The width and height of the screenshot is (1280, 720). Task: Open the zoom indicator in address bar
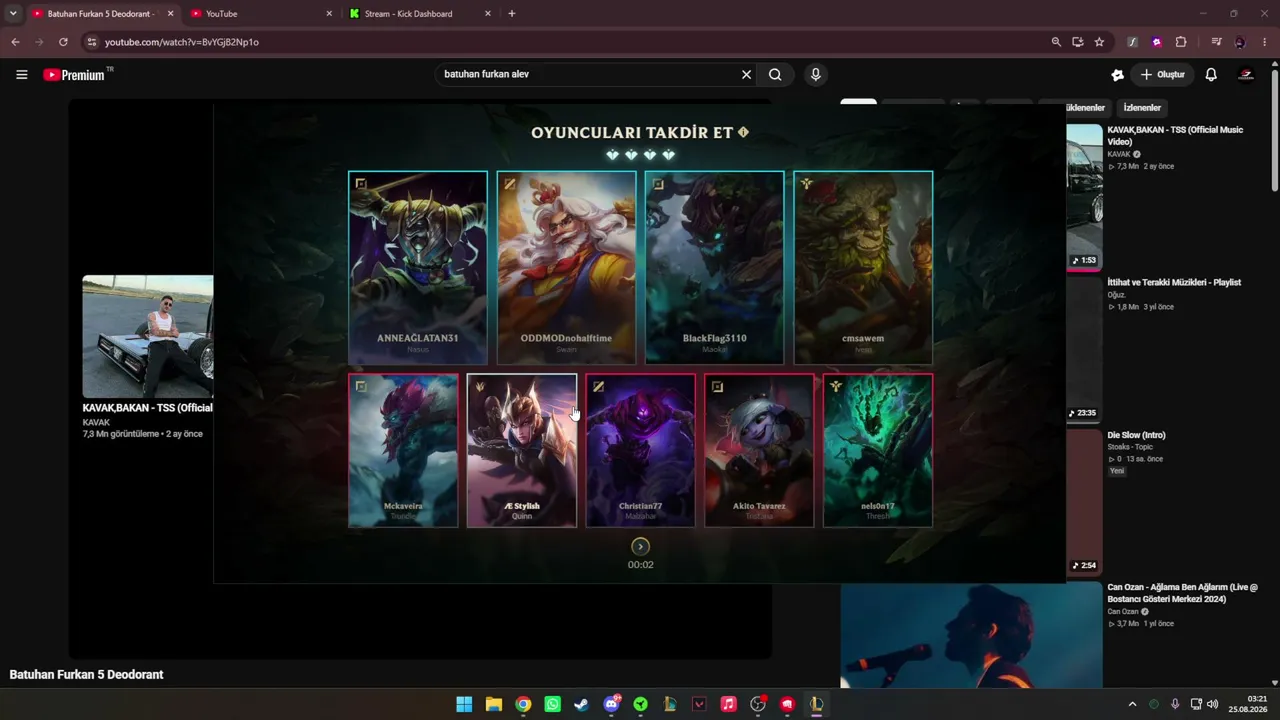point(1056,42)
